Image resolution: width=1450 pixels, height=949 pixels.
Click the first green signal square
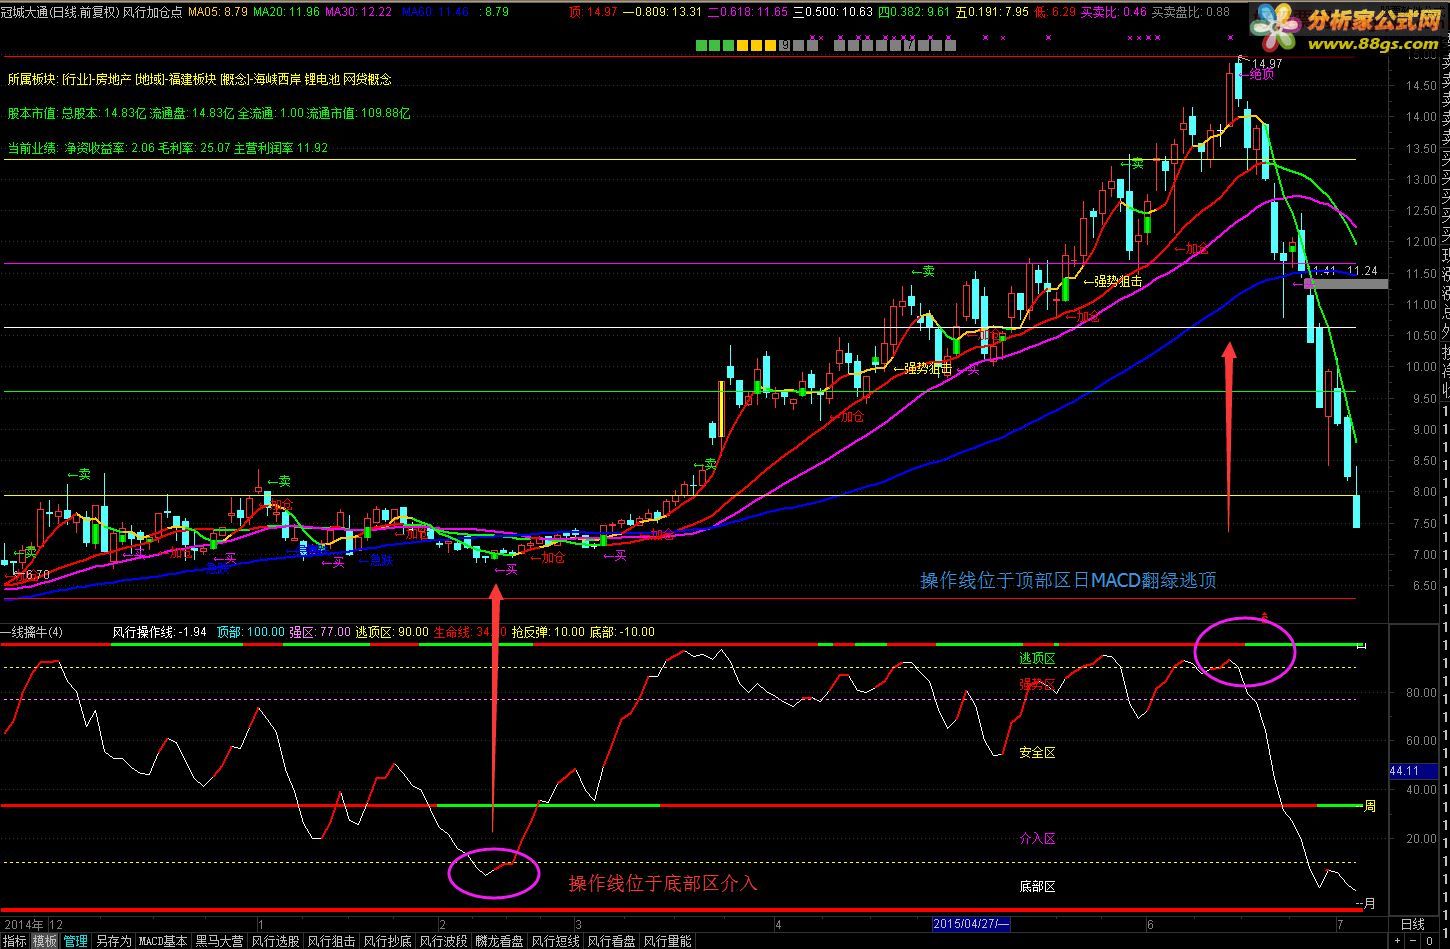click(x=703, y=45)
